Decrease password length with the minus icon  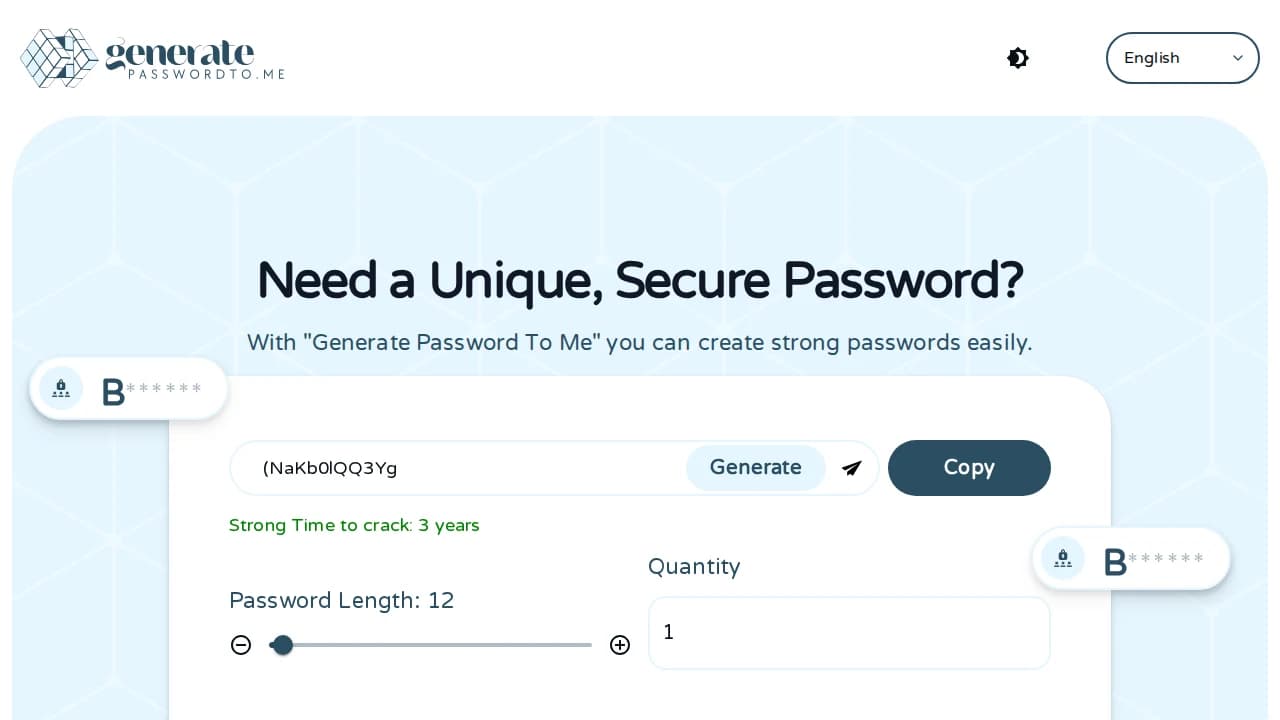(x=241, y=645)
